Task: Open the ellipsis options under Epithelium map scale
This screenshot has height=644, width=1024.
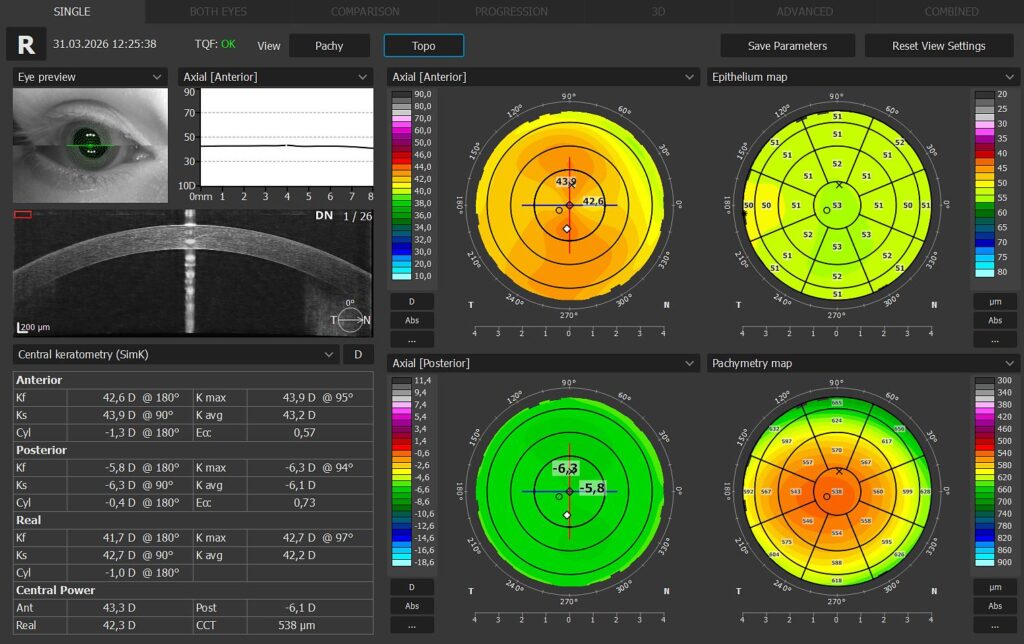Action: pos(995,339)
